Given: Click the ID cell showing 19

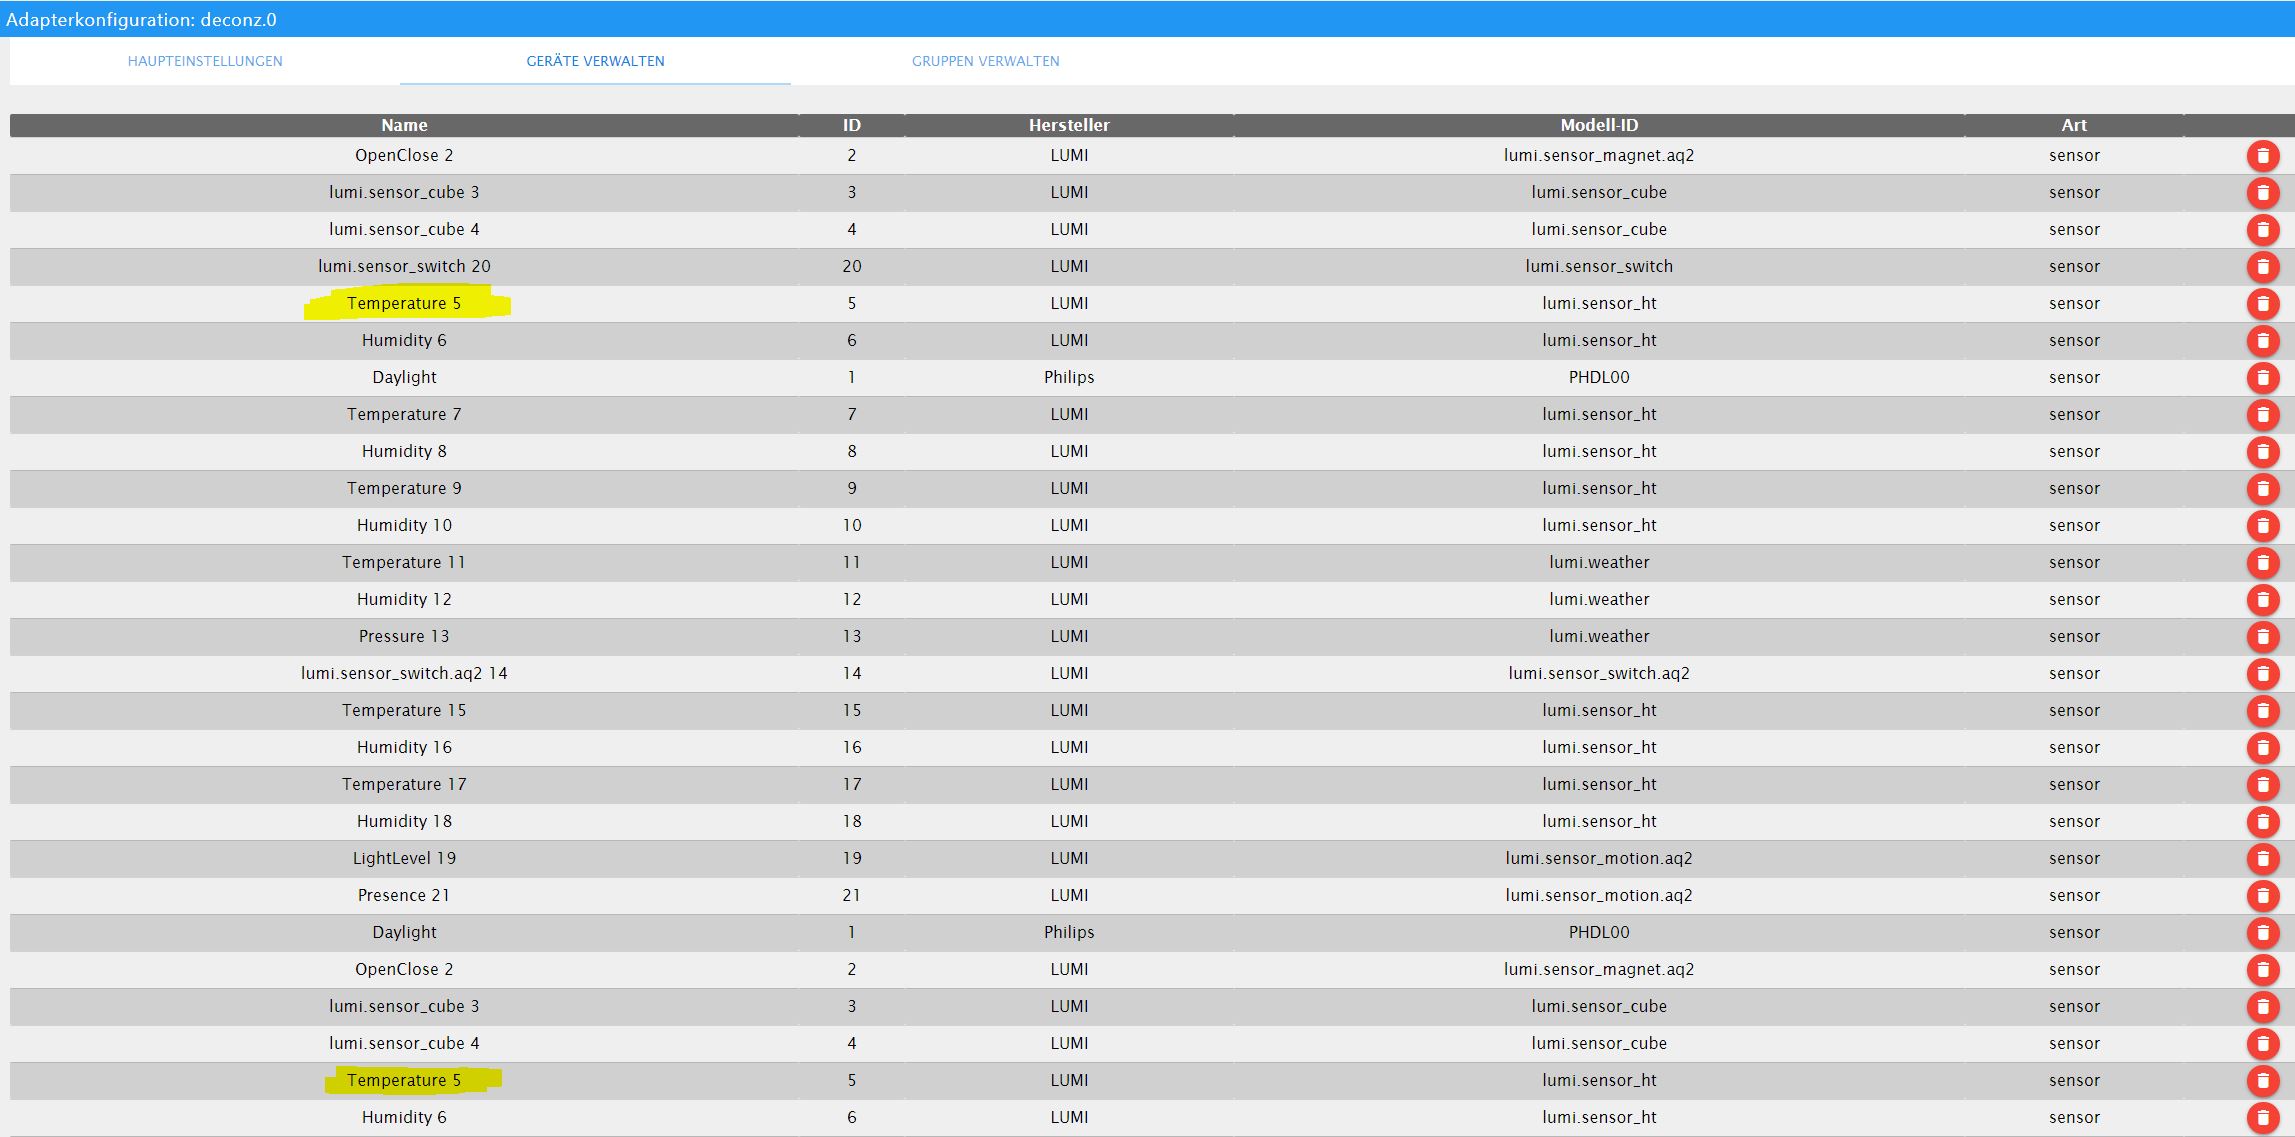Looking at the screenshot, I should click(x=851, y=858).
